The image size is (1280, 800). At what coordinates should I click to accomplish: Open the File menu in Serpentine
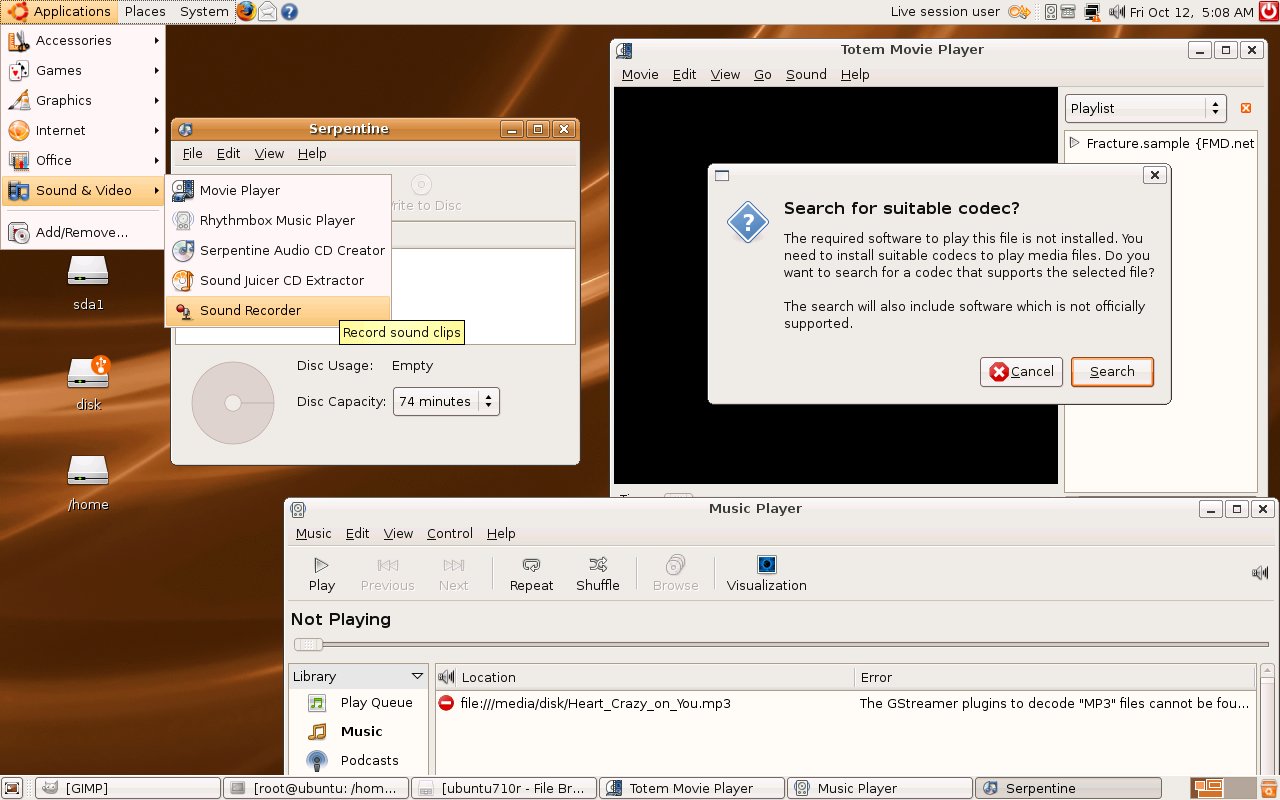tap(192, 153)
